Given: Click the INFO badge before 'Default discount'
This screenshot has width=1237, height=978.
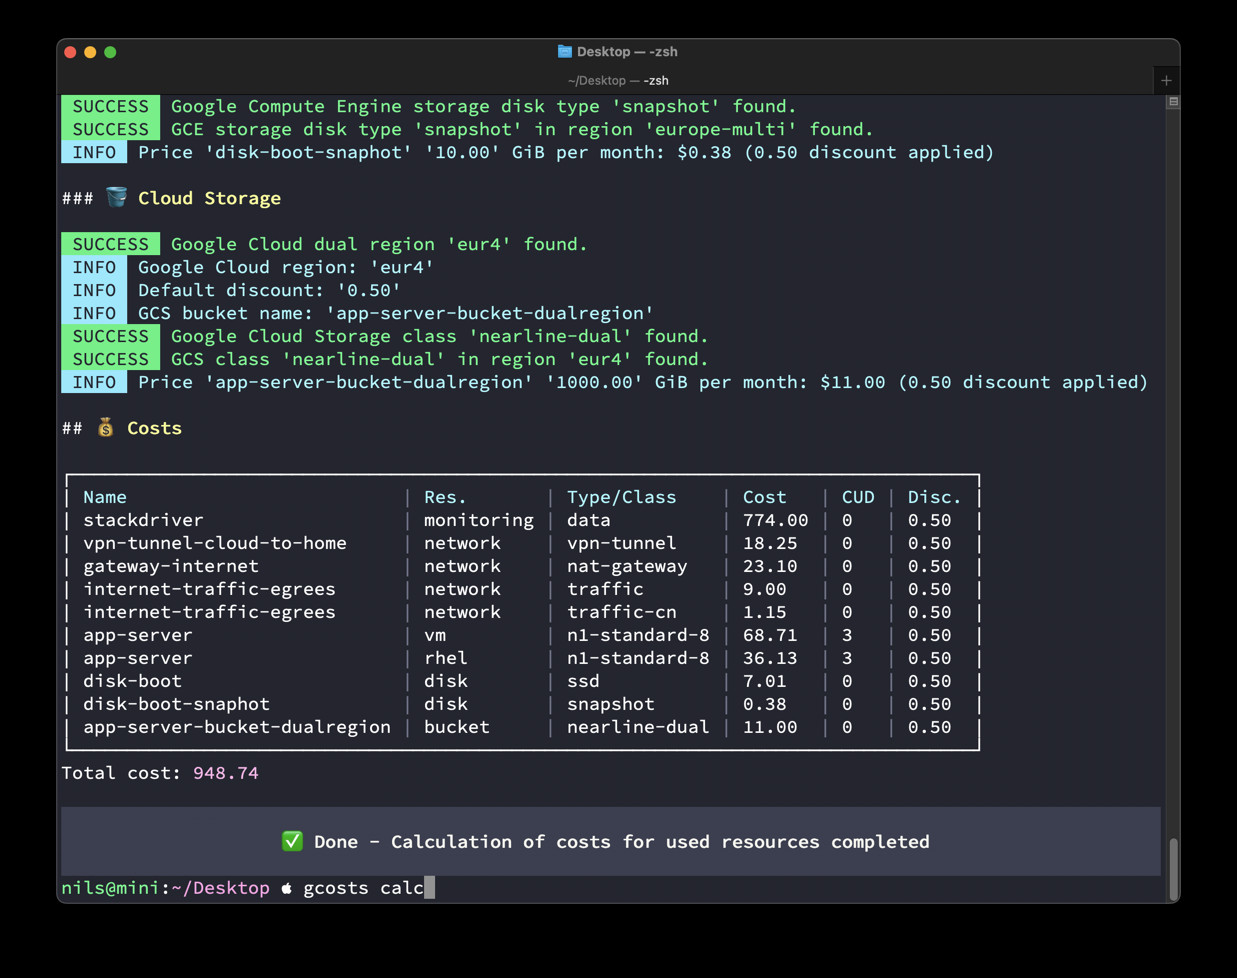Looking at the screenshot, I should [94, 290].
